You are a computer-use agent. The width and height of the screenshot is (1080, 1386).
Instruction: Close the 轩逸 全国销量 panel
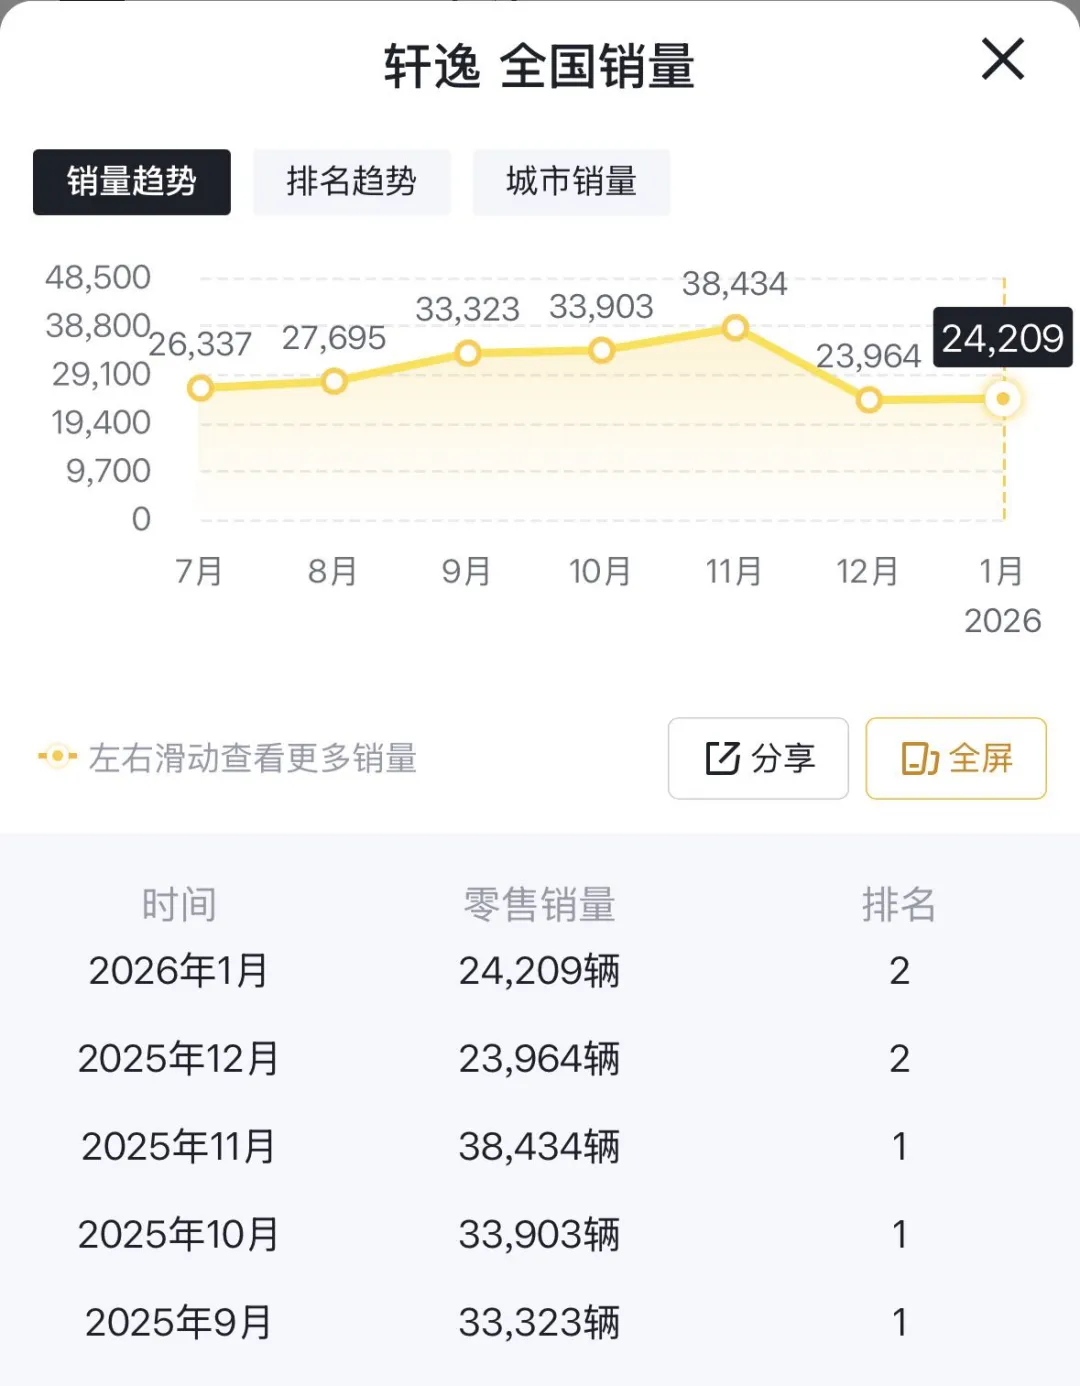(1002, 59)
